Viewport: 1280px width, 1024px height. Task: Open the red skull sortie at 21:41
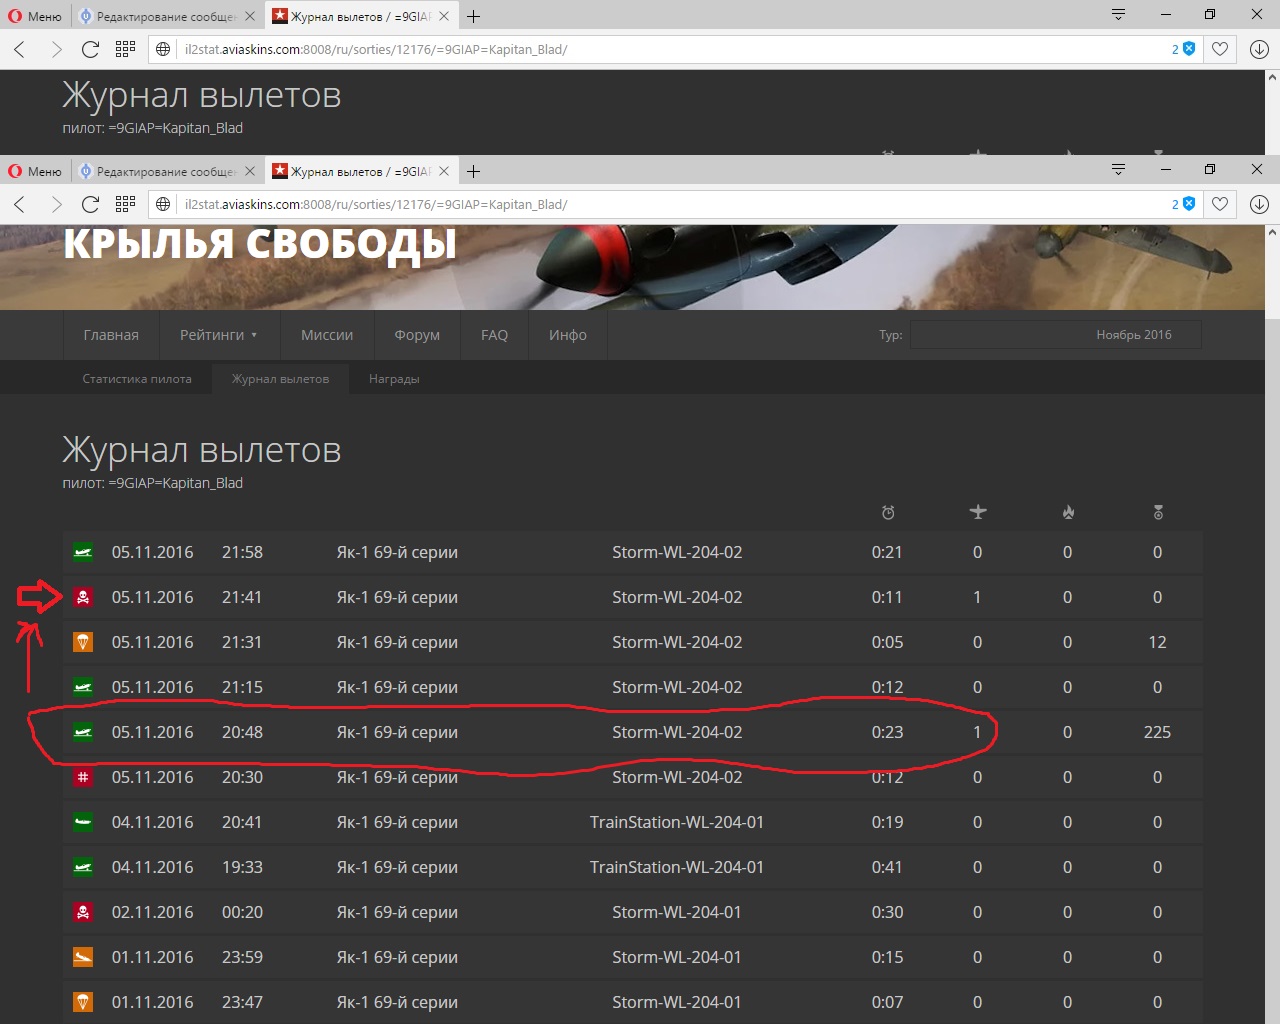pos(83,597)
